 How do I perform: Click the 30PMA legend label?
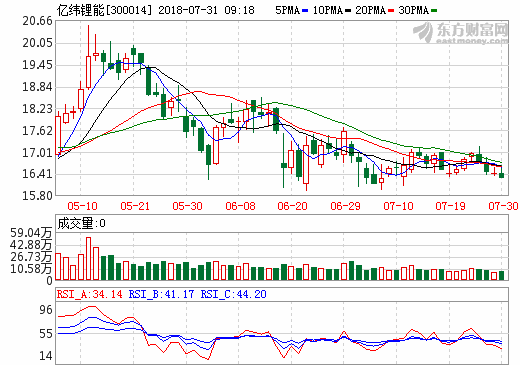pos(414,10)
